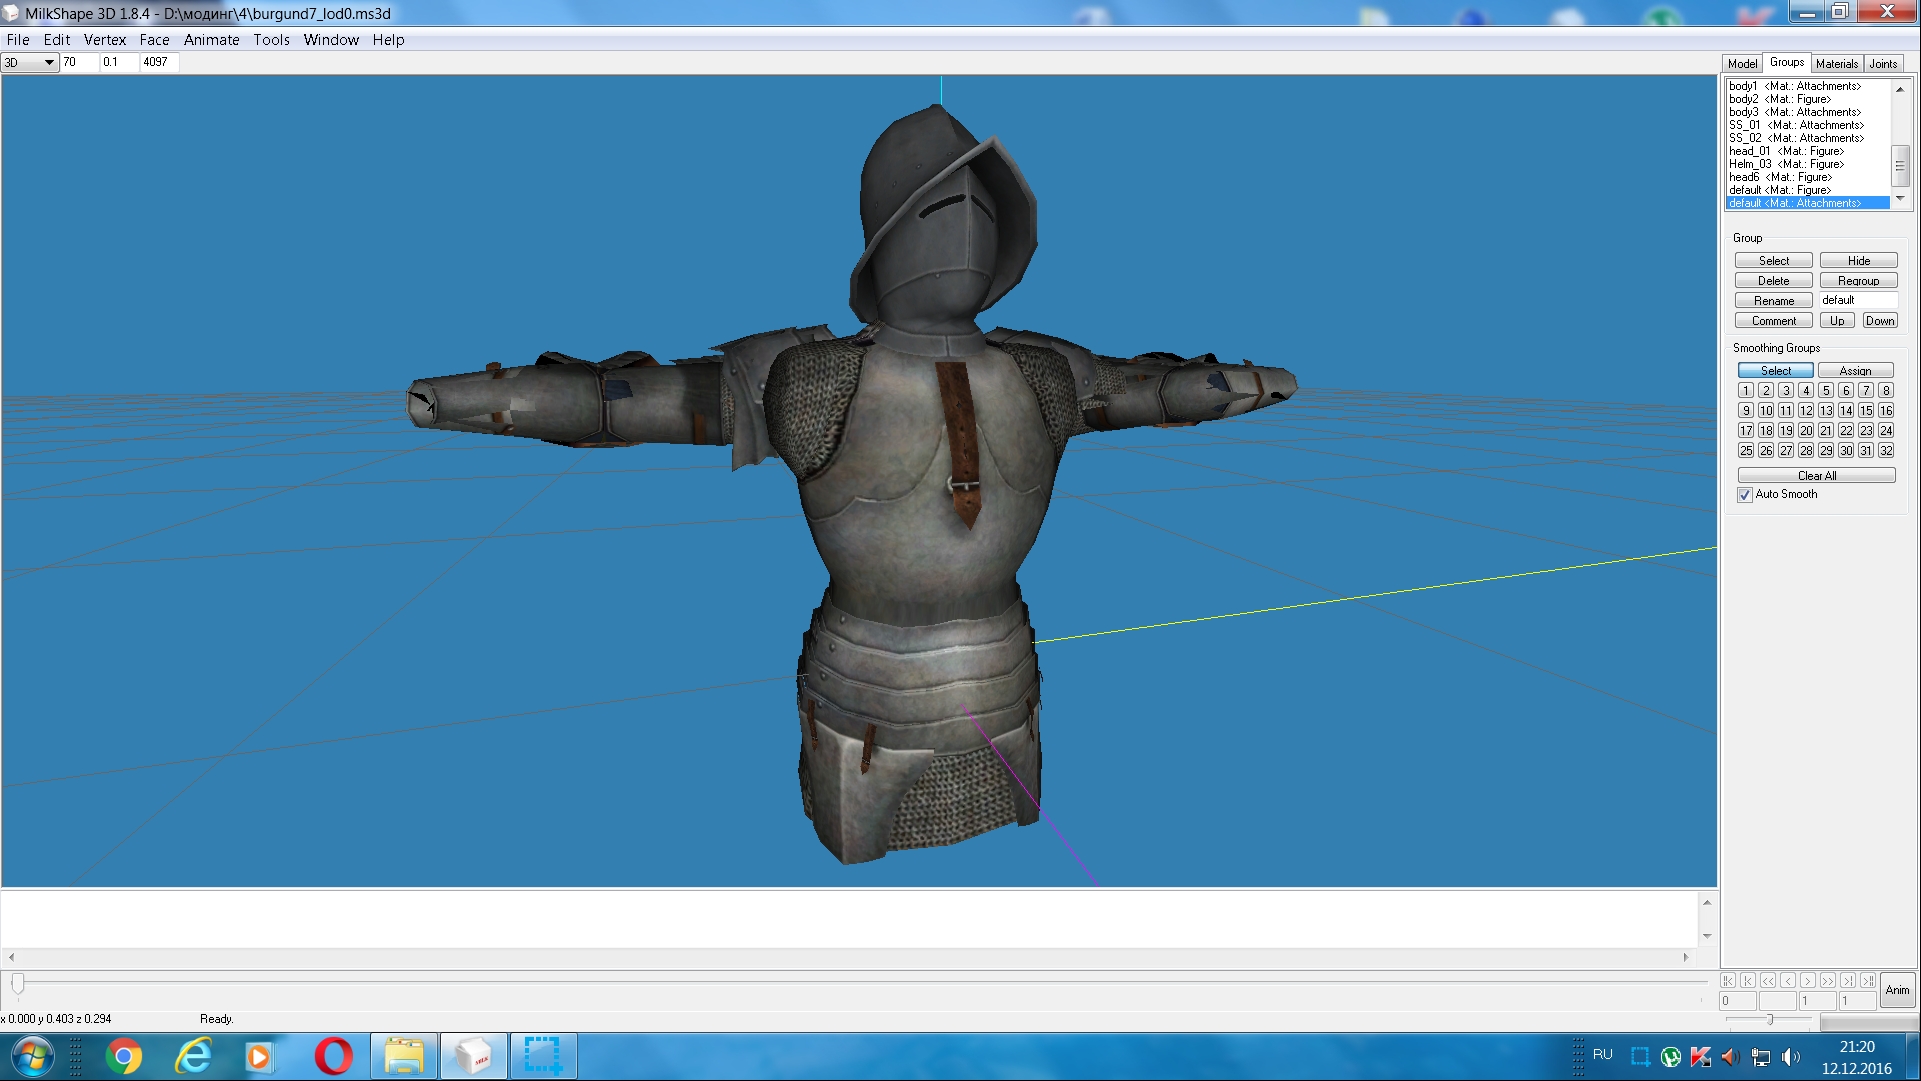Click the Hide group button
The image size is (1921, 1081).
click(x=1858, y=261)
